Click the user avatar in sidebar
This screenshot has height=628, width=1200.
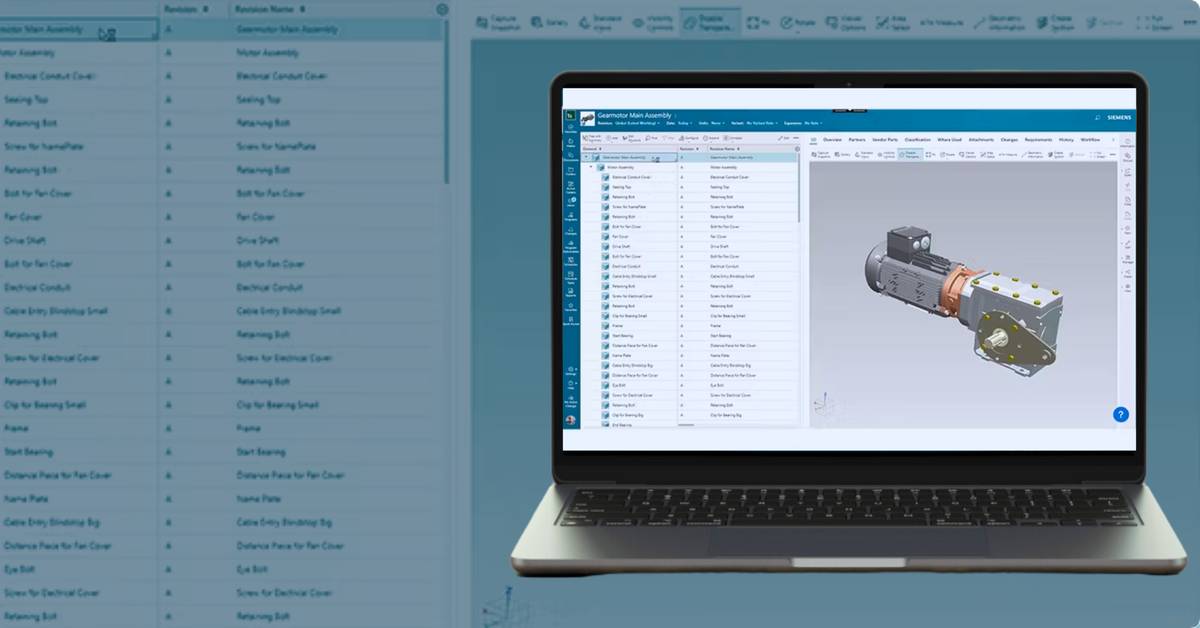570,421
